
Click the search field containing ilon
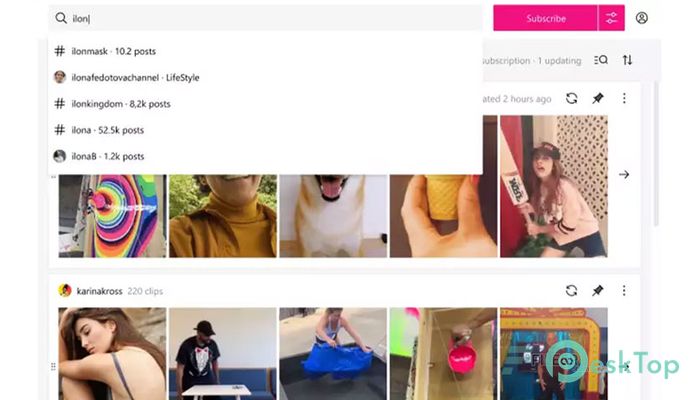265,18
